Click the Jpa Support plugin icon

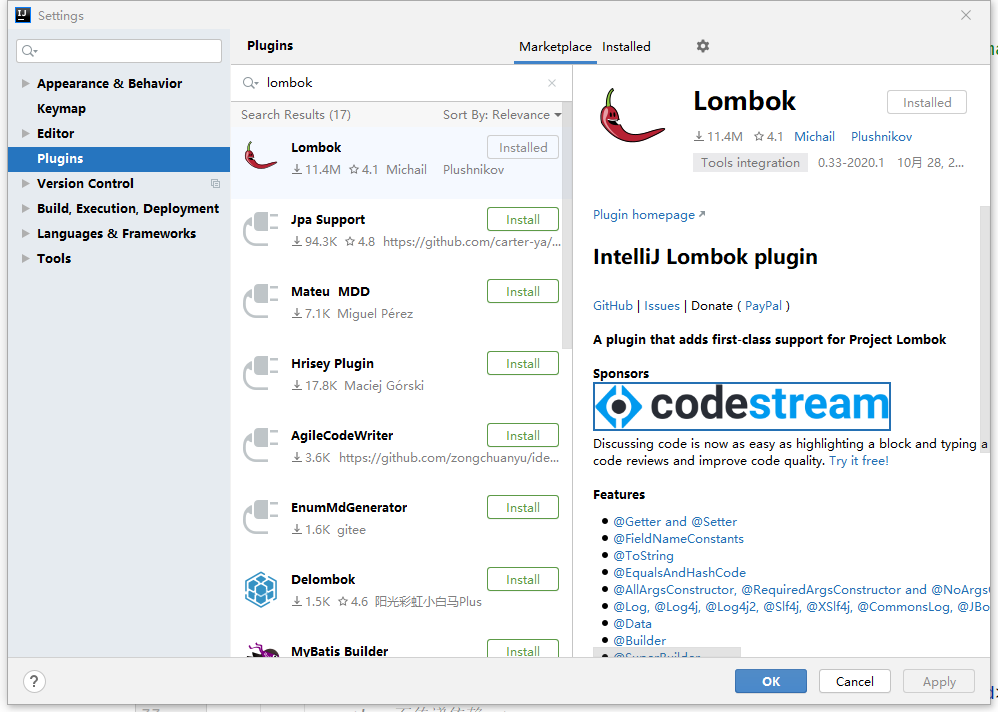[x=261, y=228]
